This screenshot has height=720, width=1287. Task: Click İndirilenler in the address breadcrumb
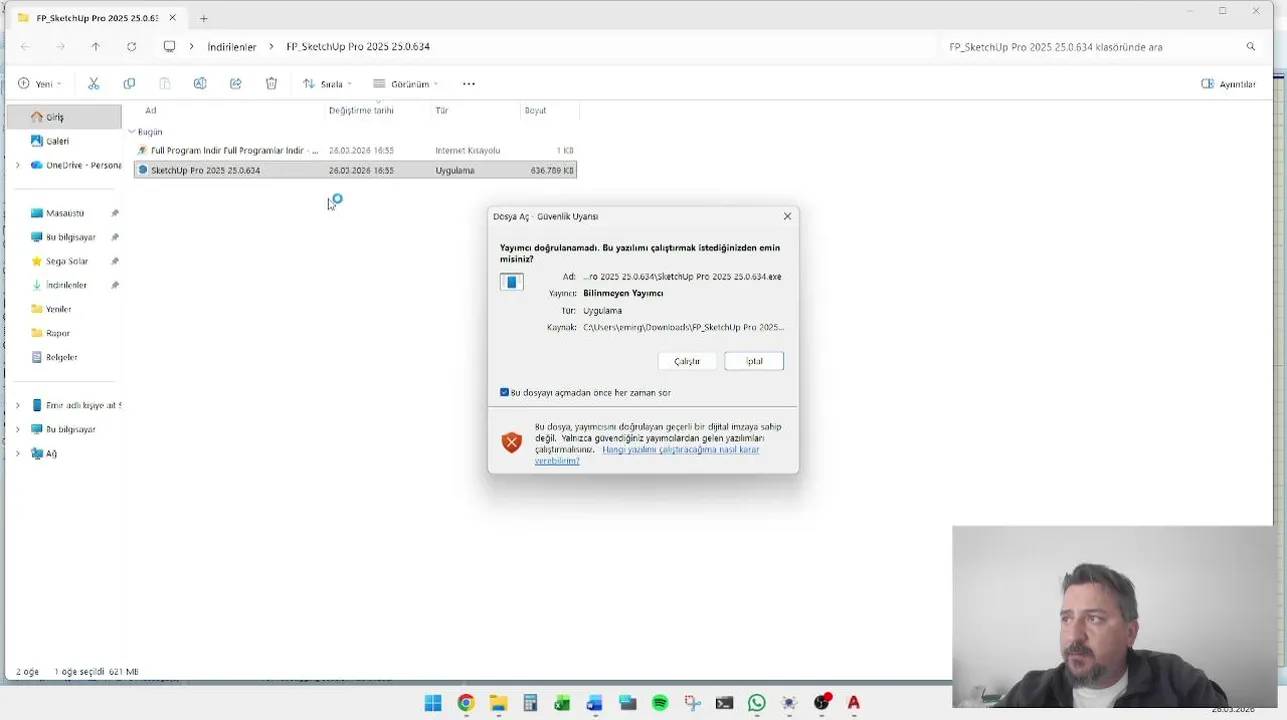(232, 47)
